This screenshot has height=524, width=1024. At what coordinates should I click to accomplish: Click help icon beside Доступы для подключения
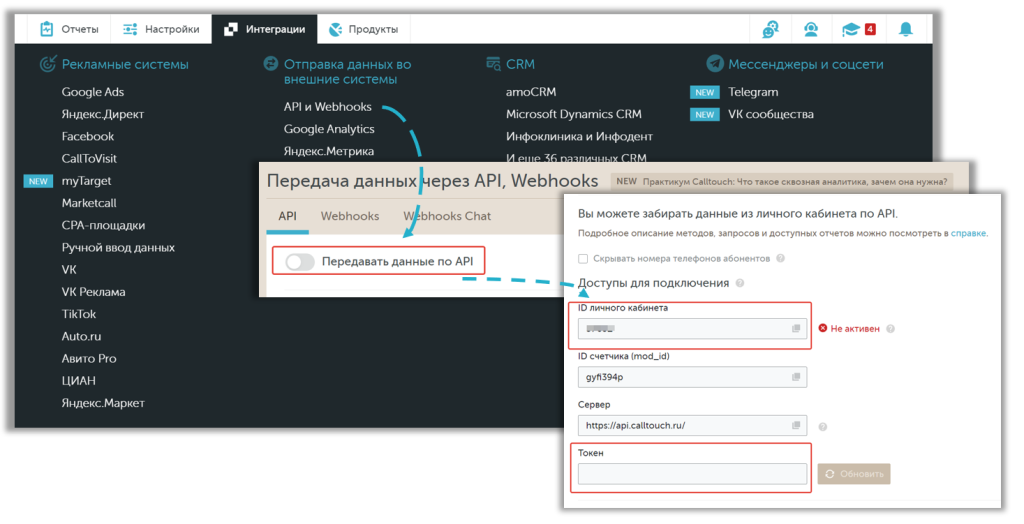pyautogui.click(x=739, y=283)
